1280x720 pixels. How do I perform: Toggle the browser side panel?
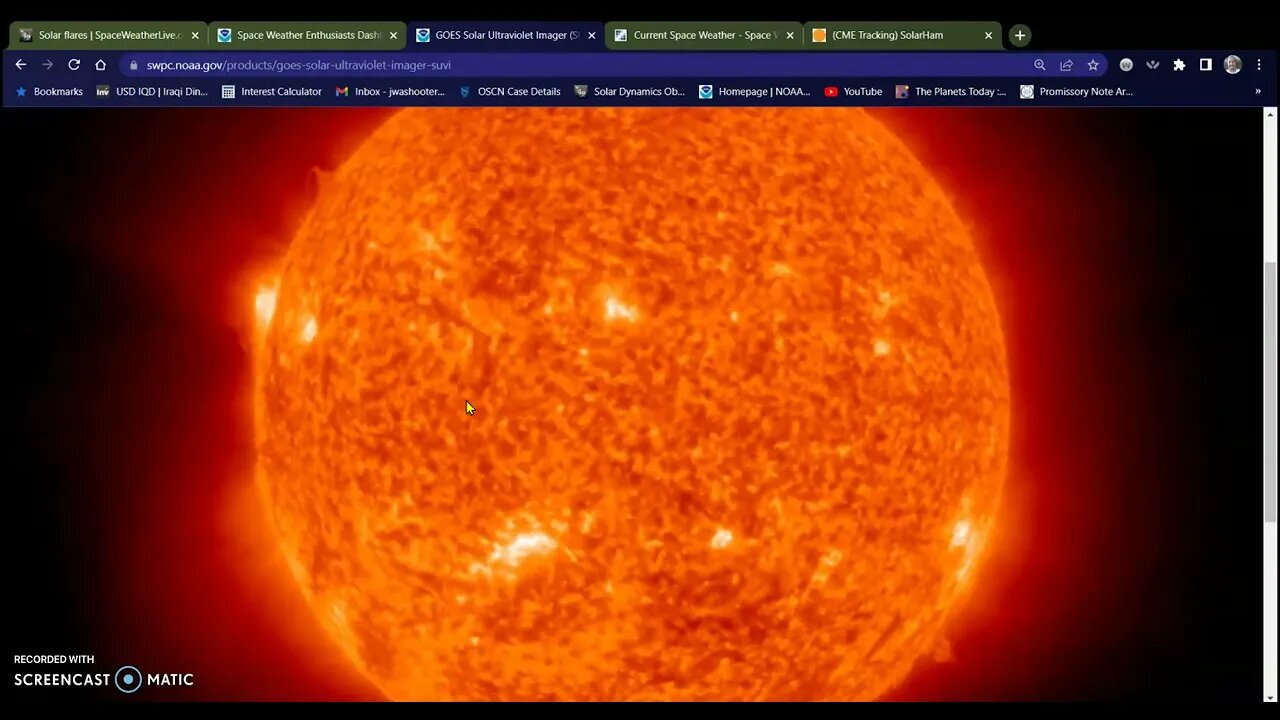point(1206,65)
